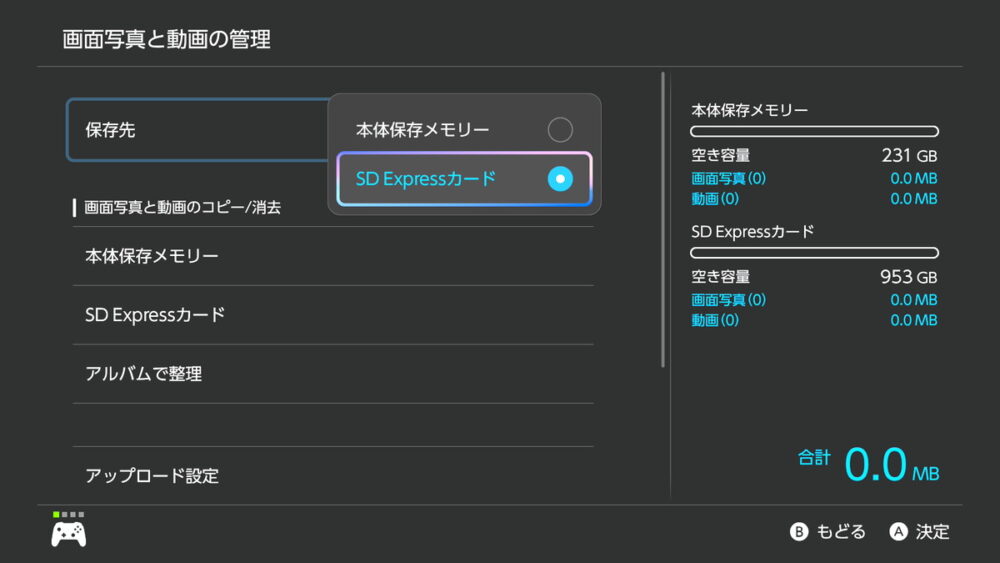Choose SD Expressカード option in the popup
1000x563 pixels.
(x=426, y=179)
